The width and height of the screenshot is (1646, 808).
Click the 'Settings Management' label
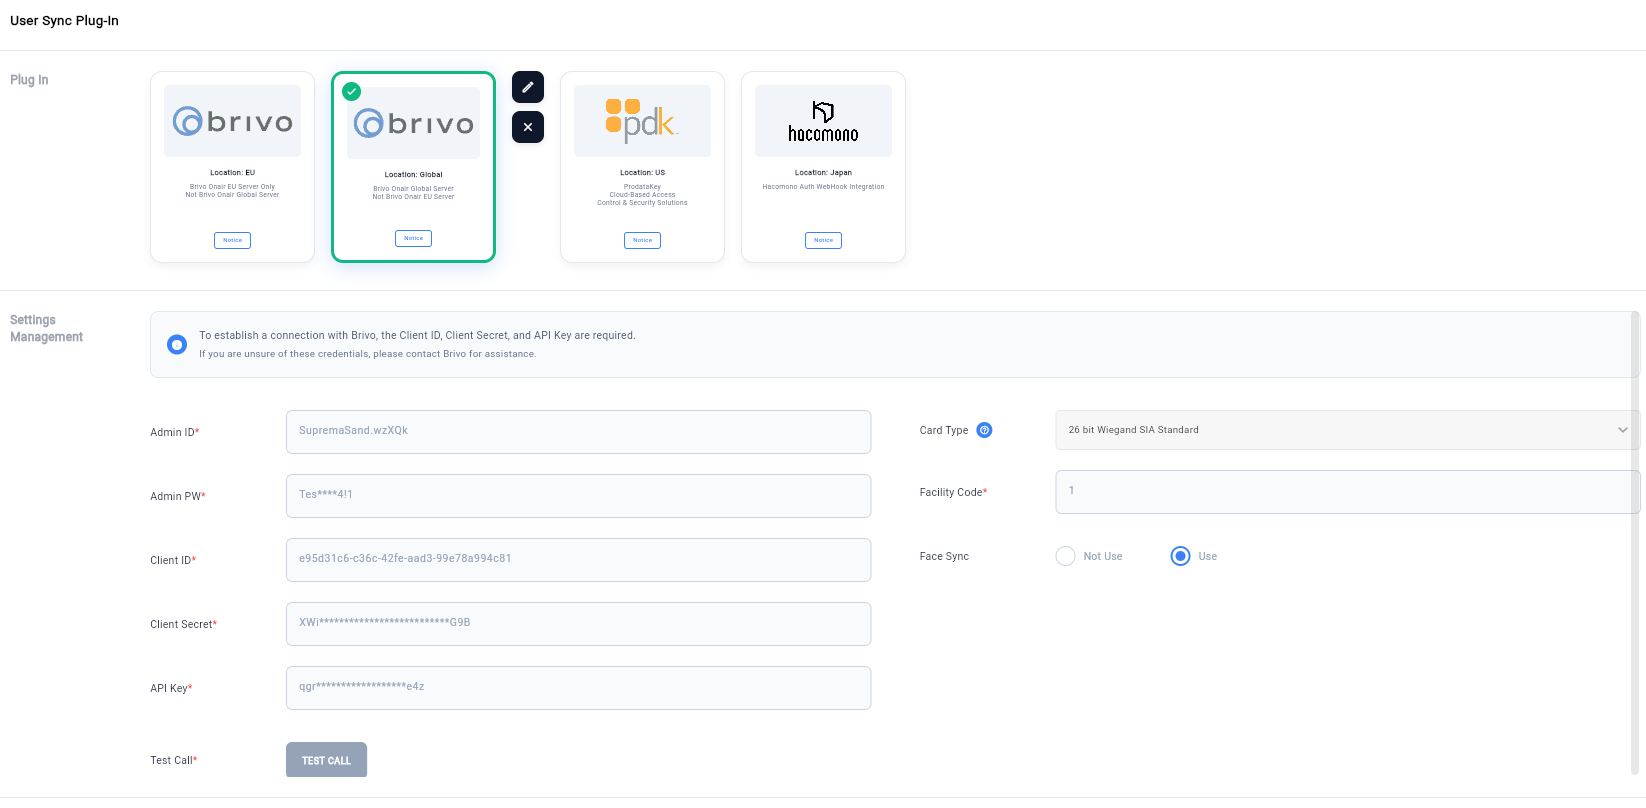(x=46, y=328)
